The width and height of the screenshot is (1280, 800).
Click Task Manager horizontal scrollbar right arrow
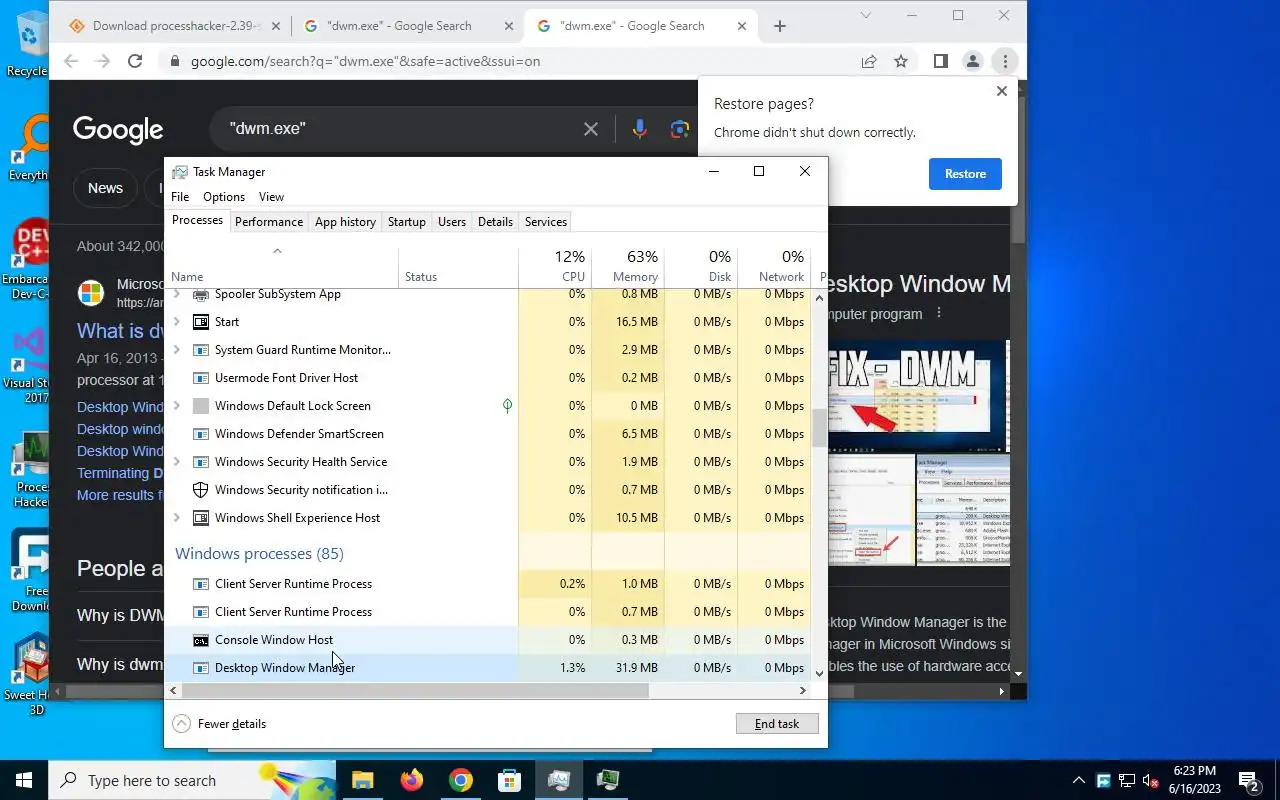point(802,690)
